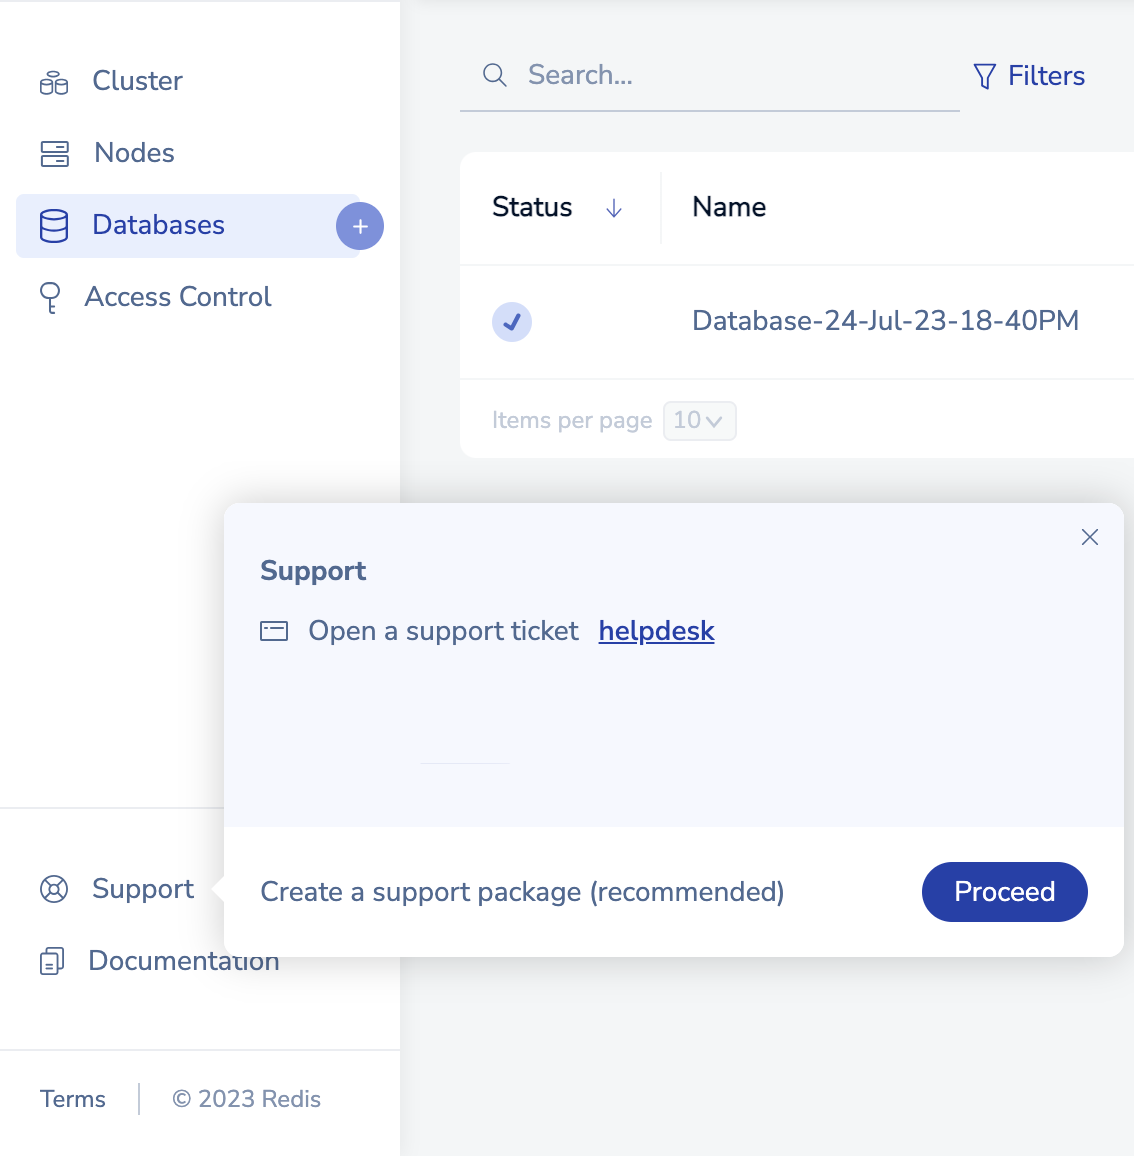The width and height of the screenshot is (1134, 1156).
Task: Open Filters funnel icon
Action: tap(984, 76)
